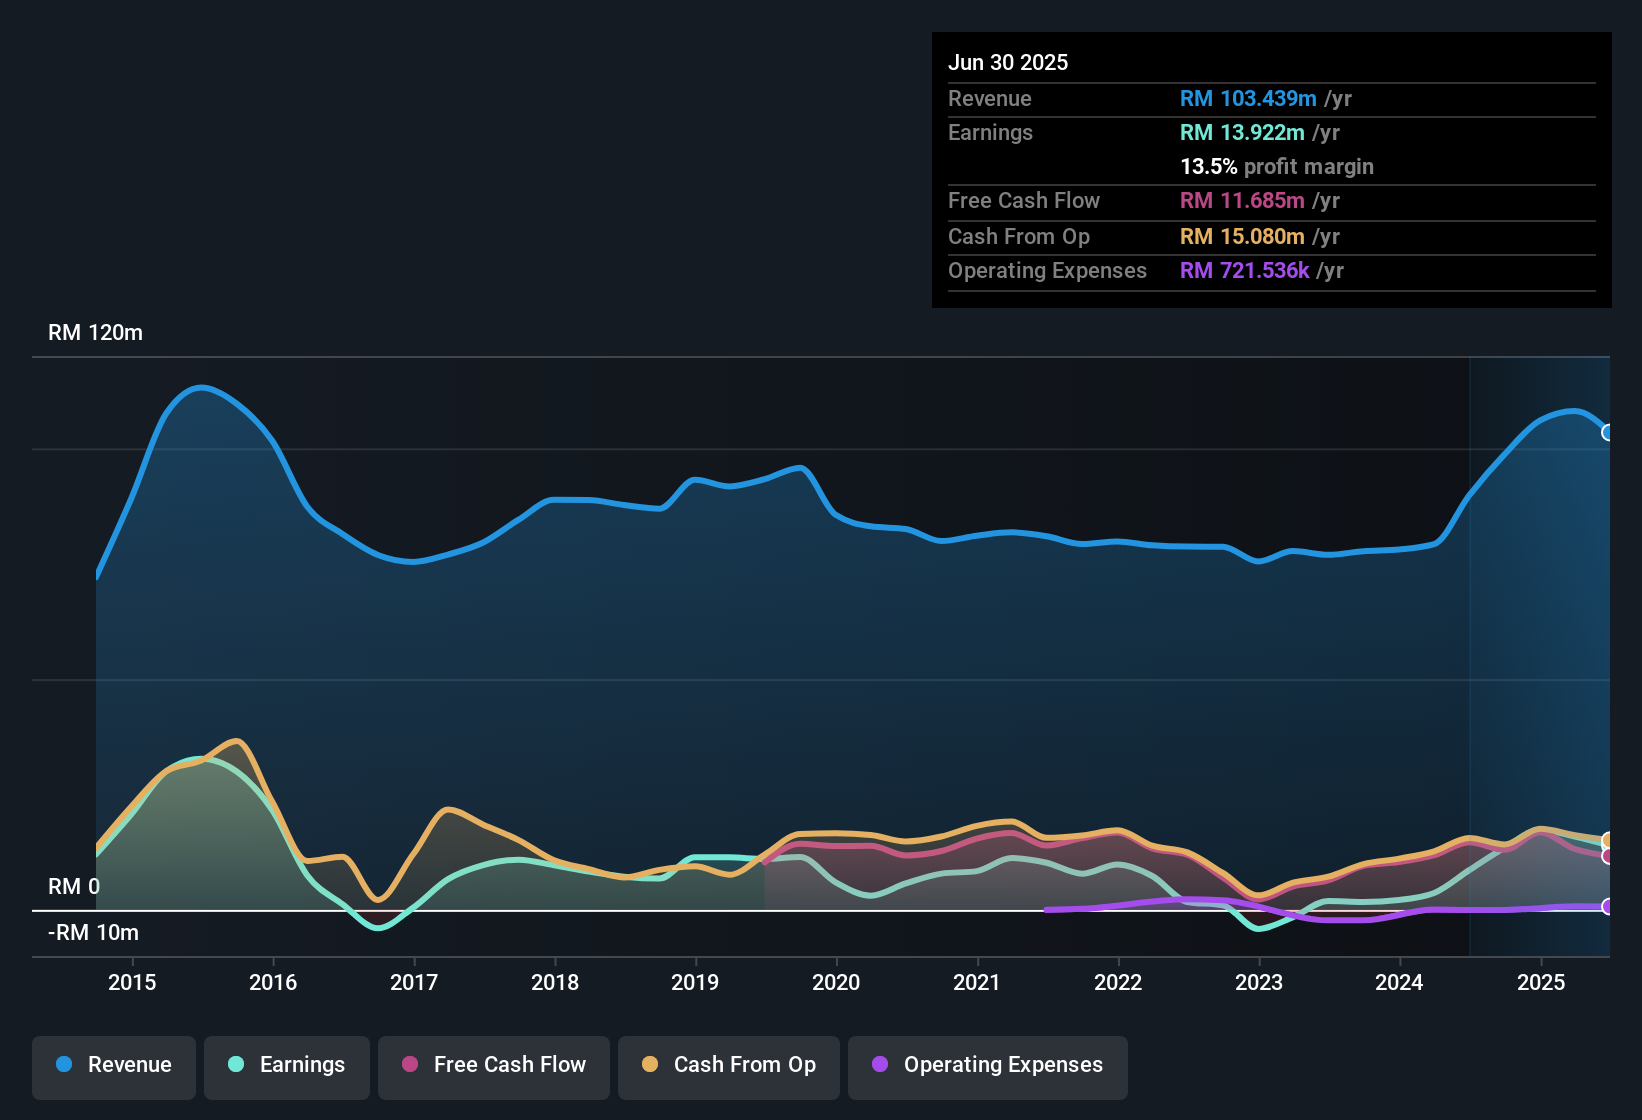Viewport: 1642px width, 1120px height.
Task: Click the pink Free Cash Flow endpoint marker
Action: point(1608,856)
